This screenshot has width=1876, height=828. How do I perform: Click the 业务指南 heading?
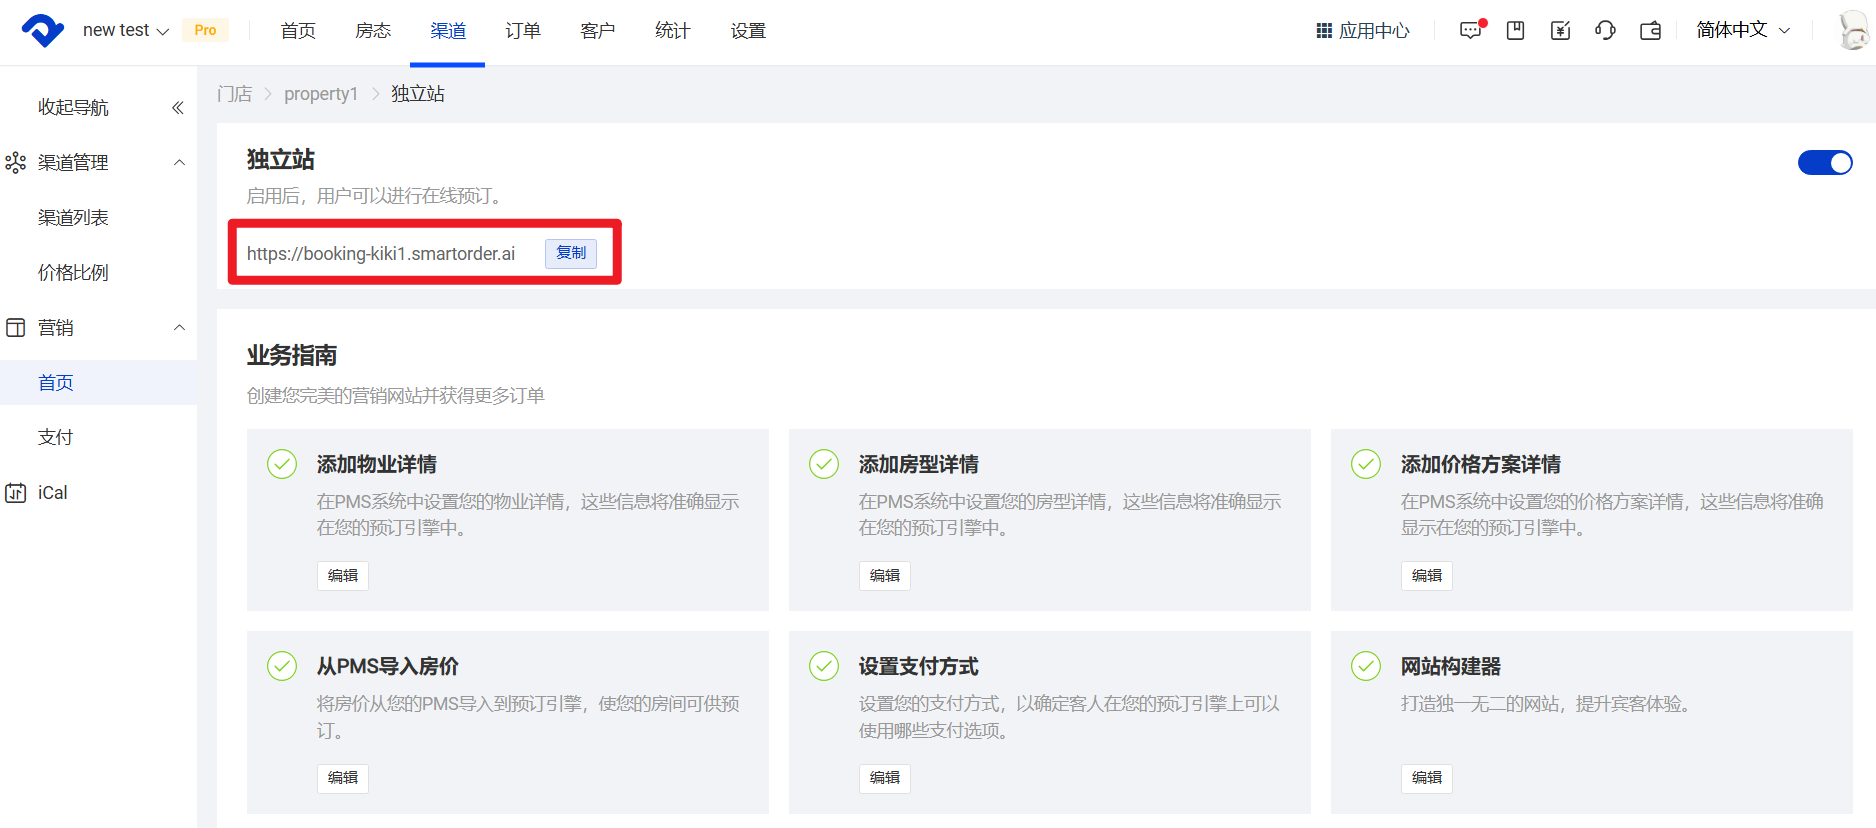click(292, 355)
